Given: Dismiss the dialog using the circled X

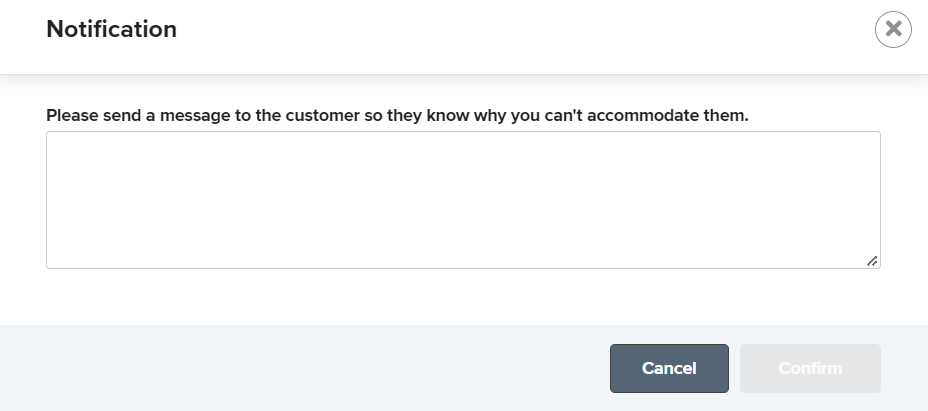Looking at the screenshot, I should tap(893, 29).
